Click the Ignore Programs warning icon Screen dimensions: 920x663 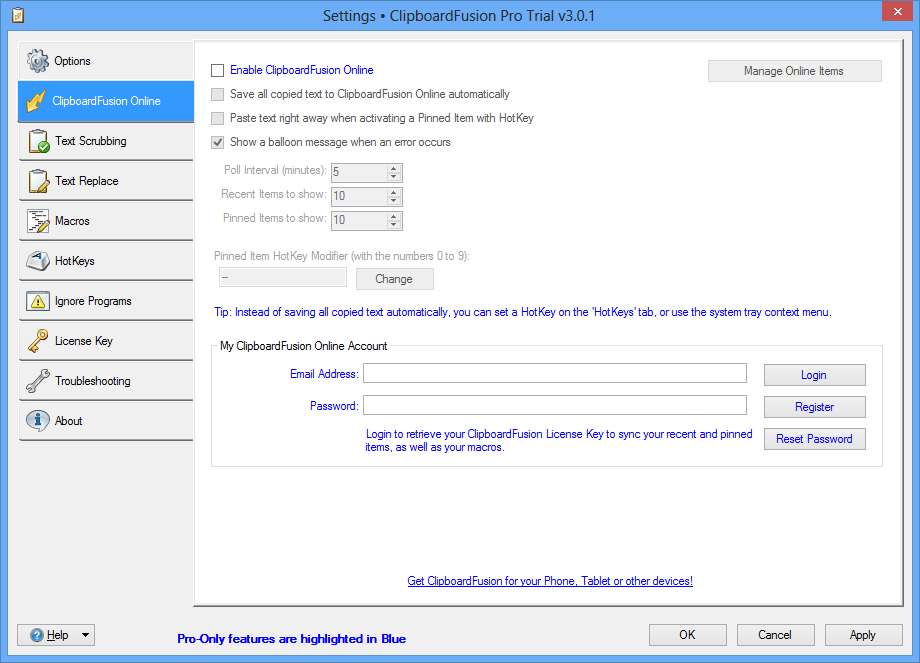coord(38,301)
